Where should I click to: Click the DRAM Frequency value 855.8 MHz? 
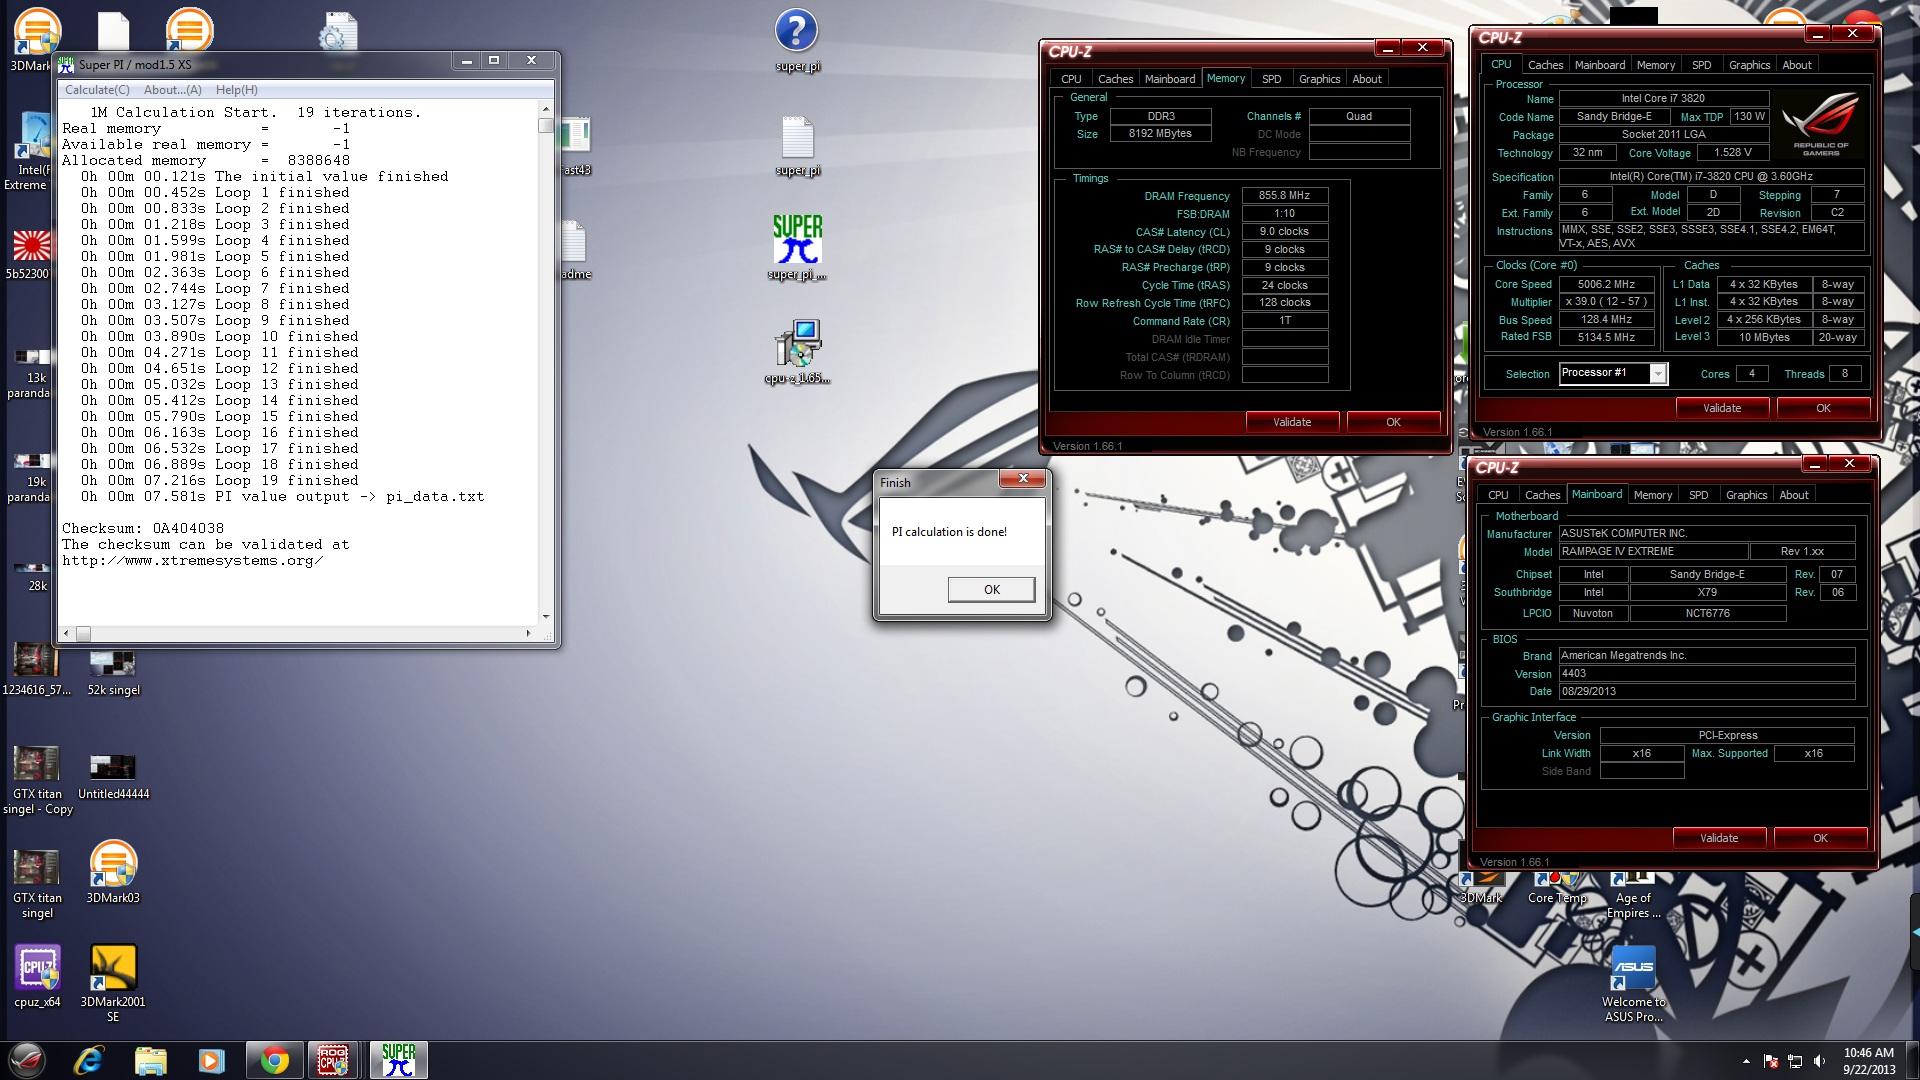(x=1284, y=196)
